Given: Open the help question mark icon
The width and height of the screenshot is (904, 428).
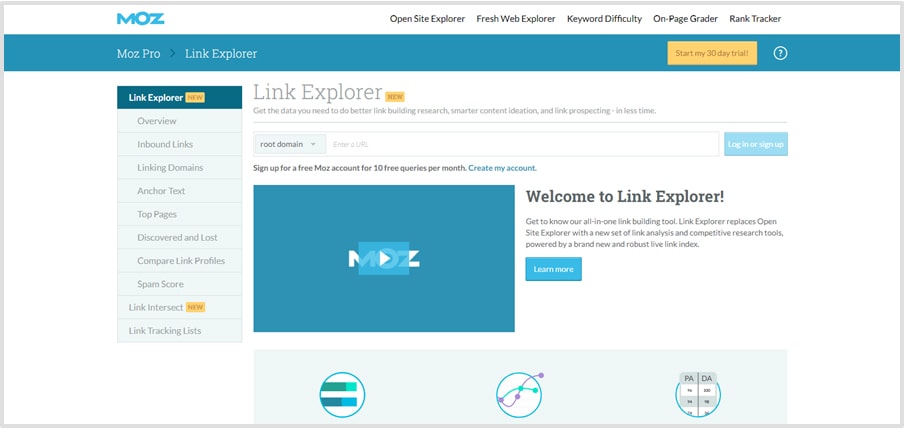Looking at the screenshot, I should click(x=780, y=54).
